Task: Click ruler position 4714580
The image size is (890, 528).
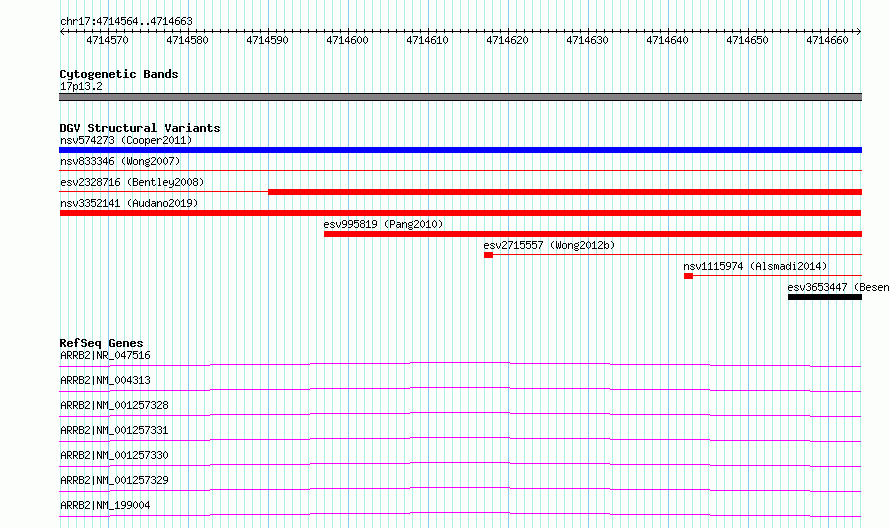Action: click(187, 40)
